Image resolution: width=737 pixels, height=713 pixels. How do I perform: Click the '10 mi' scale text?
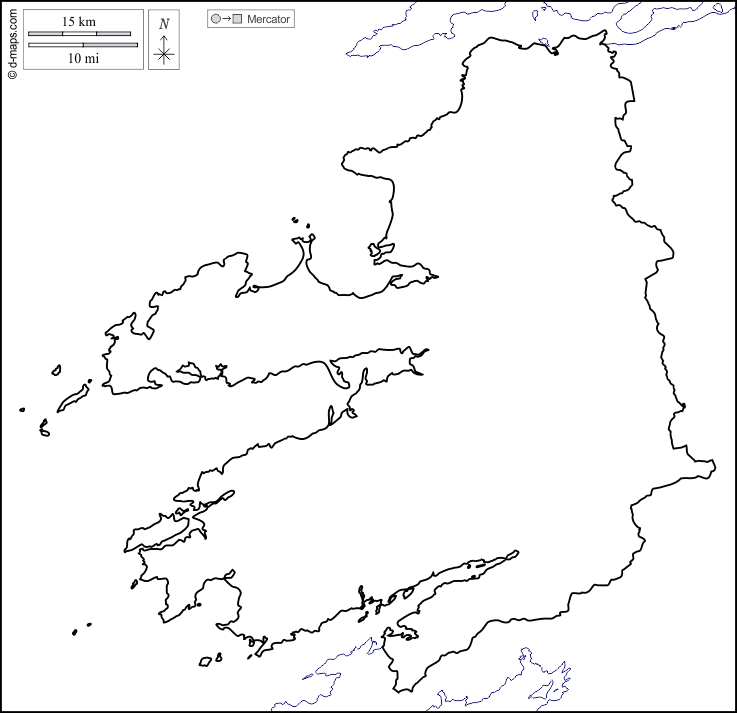[83, 58]
